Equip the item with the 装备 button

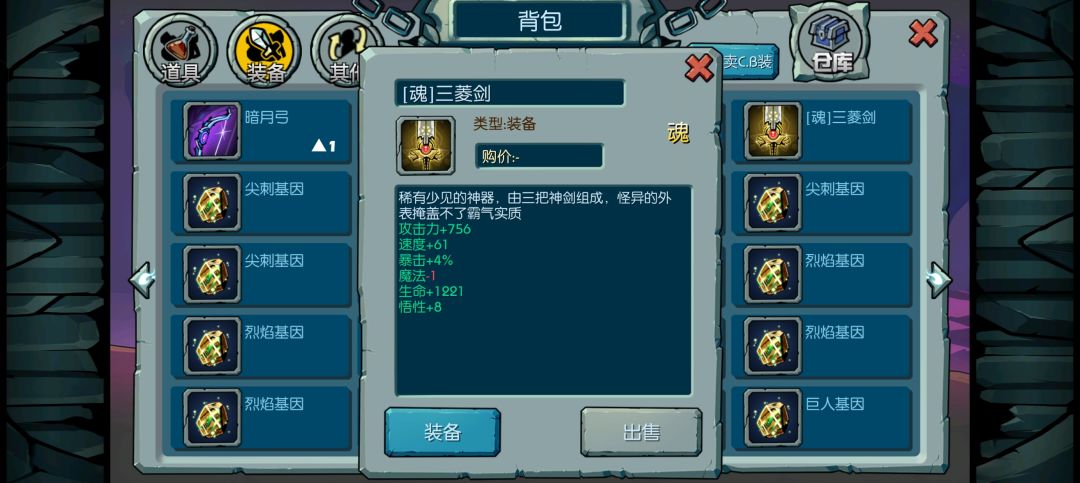[x=442, y=432]
